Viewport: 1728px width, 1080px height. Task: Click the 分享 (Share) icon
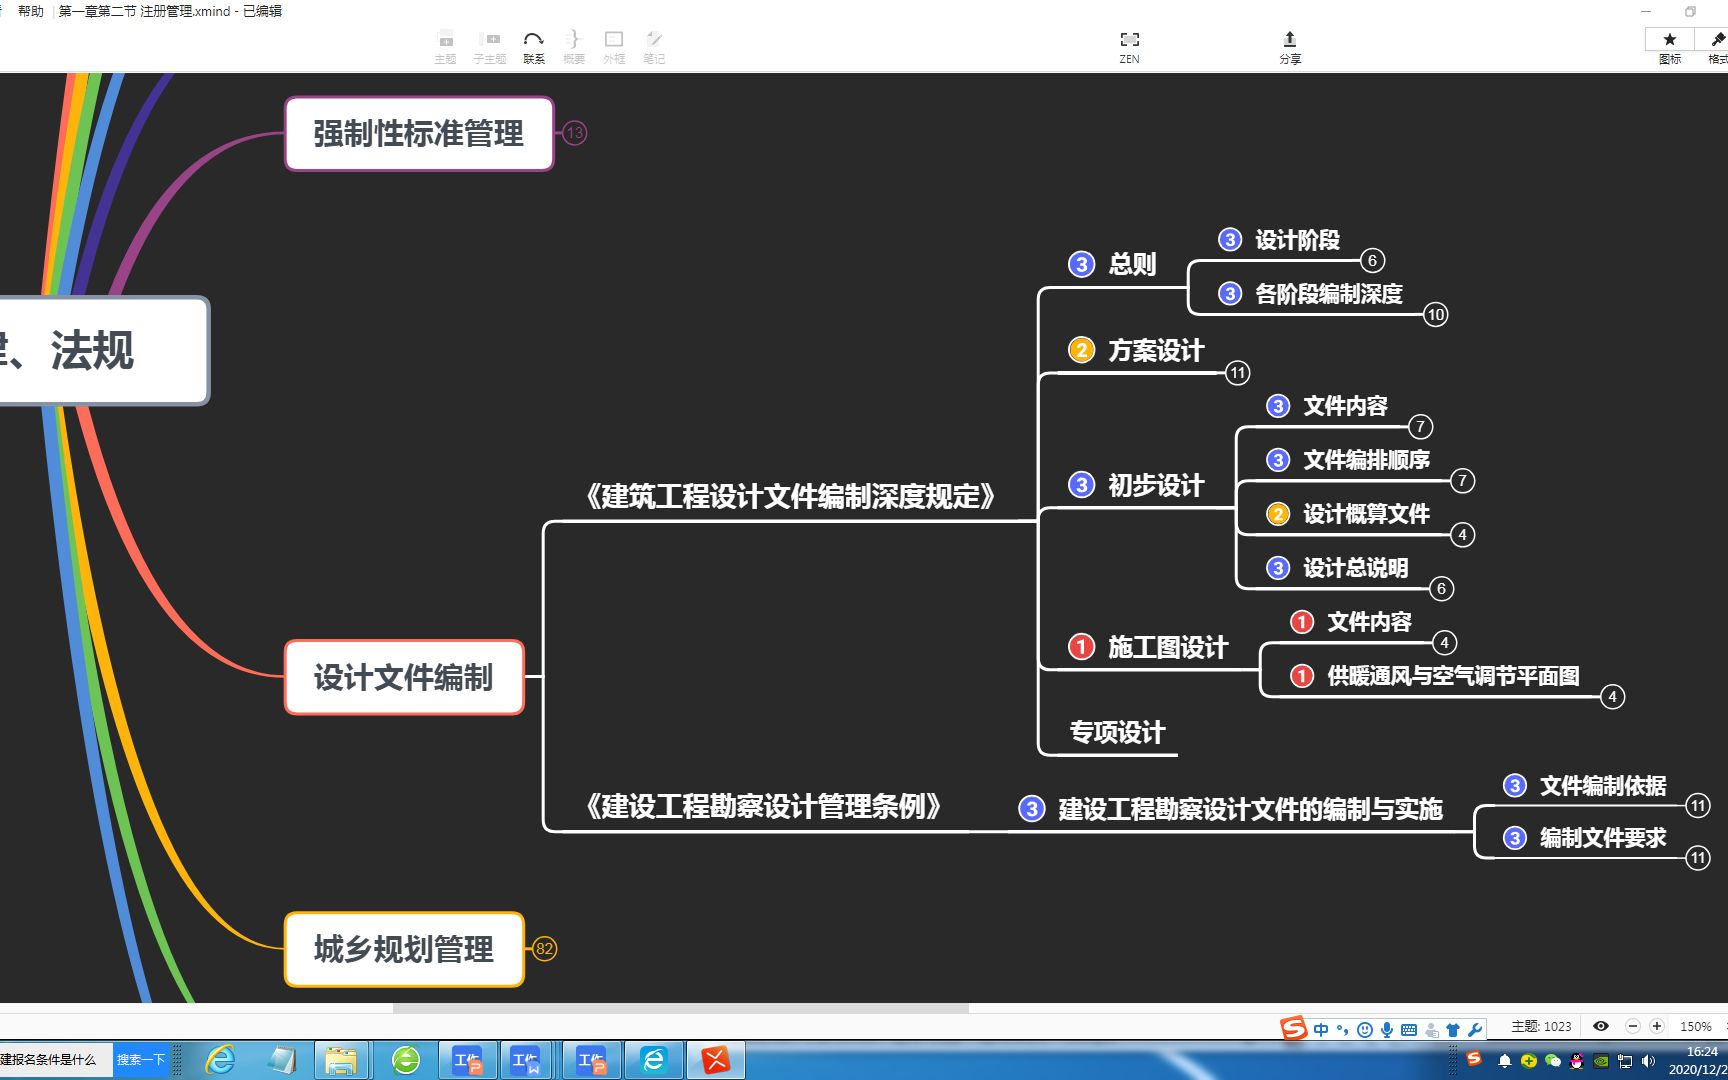[1290, 46]
